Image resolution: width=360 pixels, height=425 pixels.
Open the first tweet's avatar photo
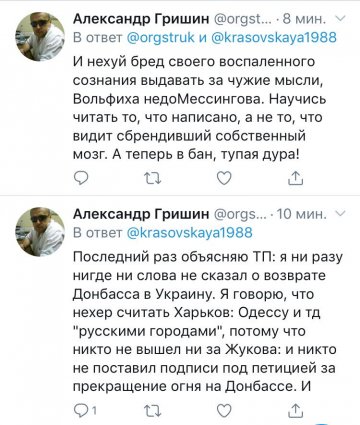(40, 37)
